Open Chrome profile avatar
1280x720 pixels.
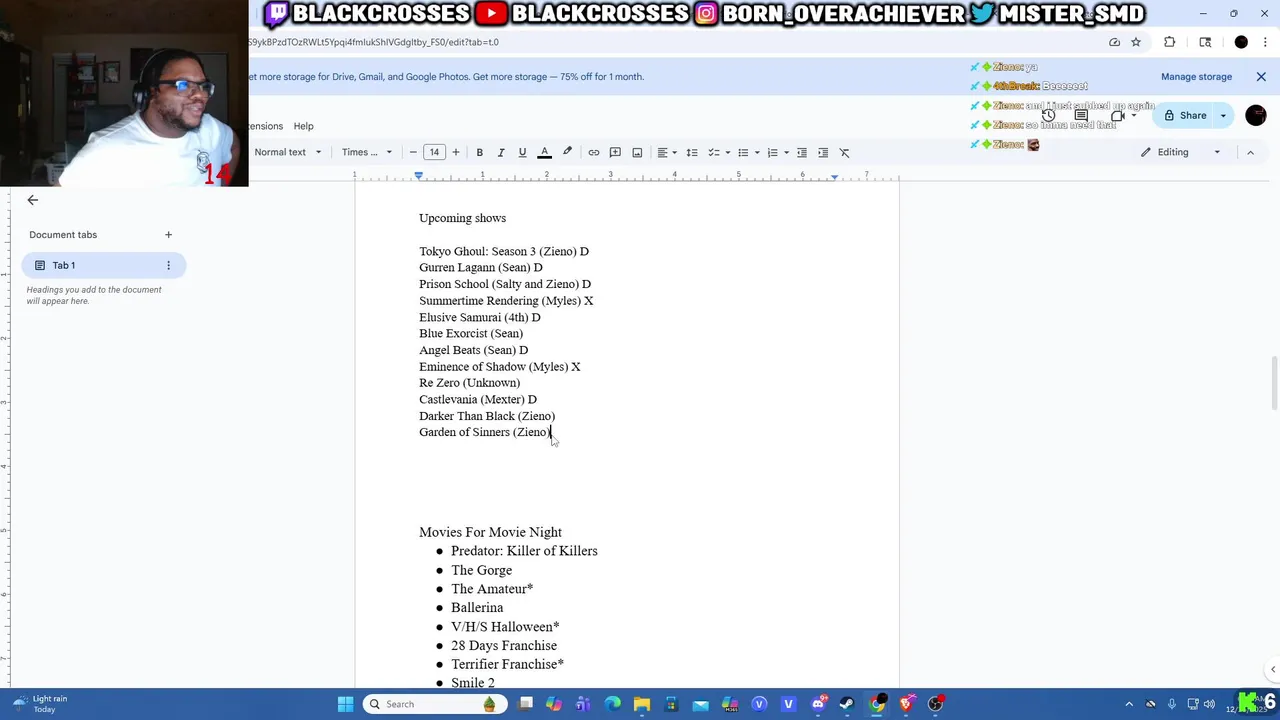coord(1241,42)
